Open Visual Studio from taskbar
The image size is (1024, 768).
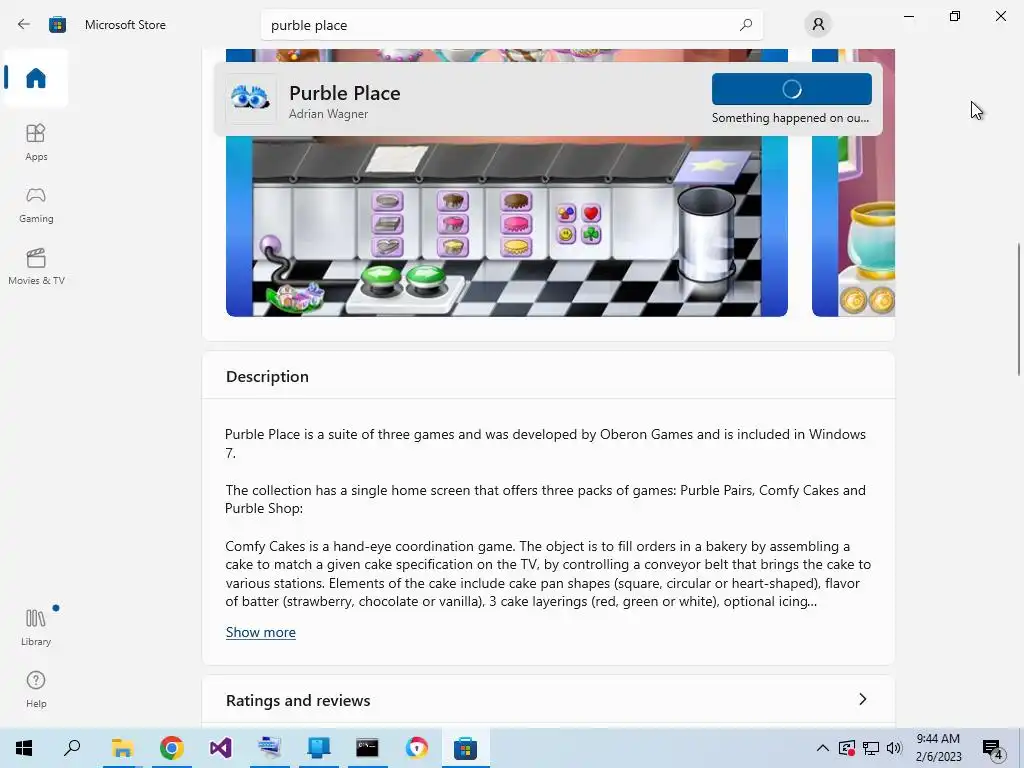221,748
